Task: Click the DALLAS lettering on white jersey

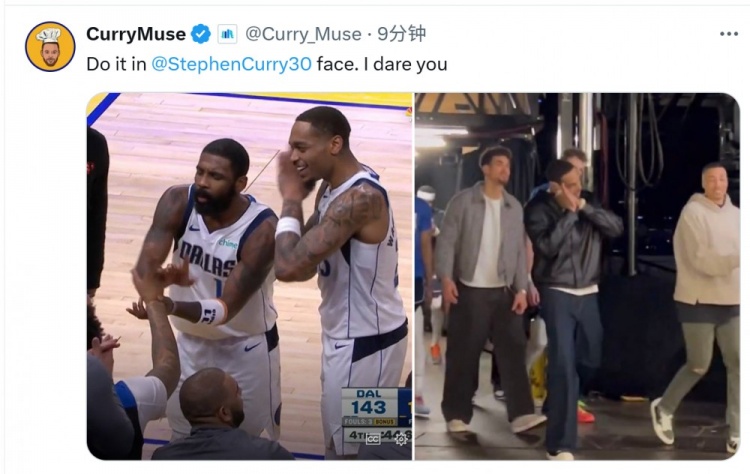Action: pos(207,260)
